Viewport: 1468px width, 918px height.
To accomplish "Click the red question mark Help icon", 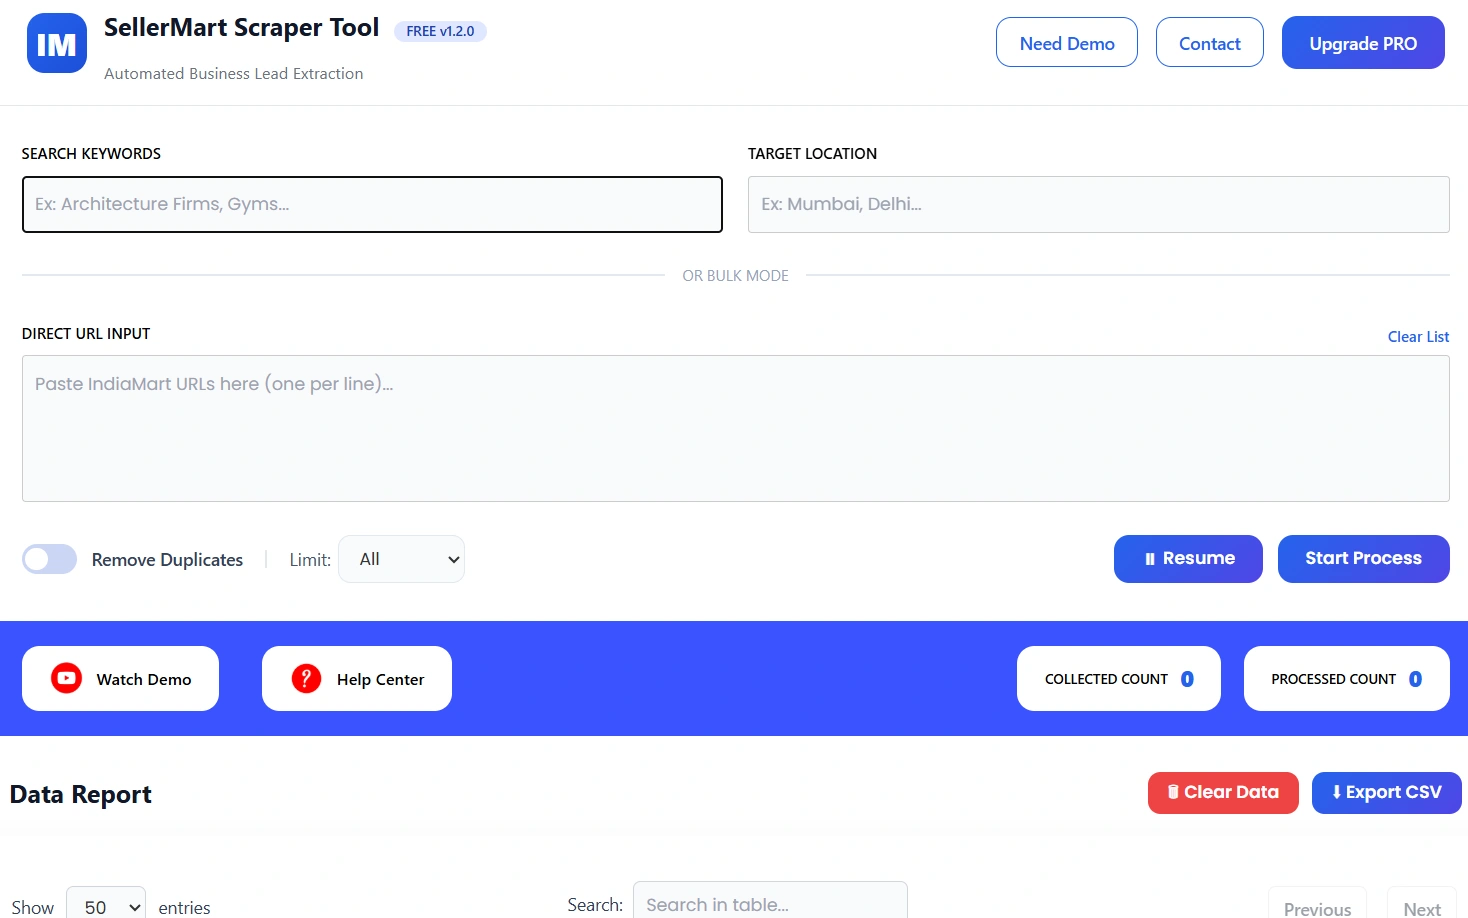I will [306, 678].
